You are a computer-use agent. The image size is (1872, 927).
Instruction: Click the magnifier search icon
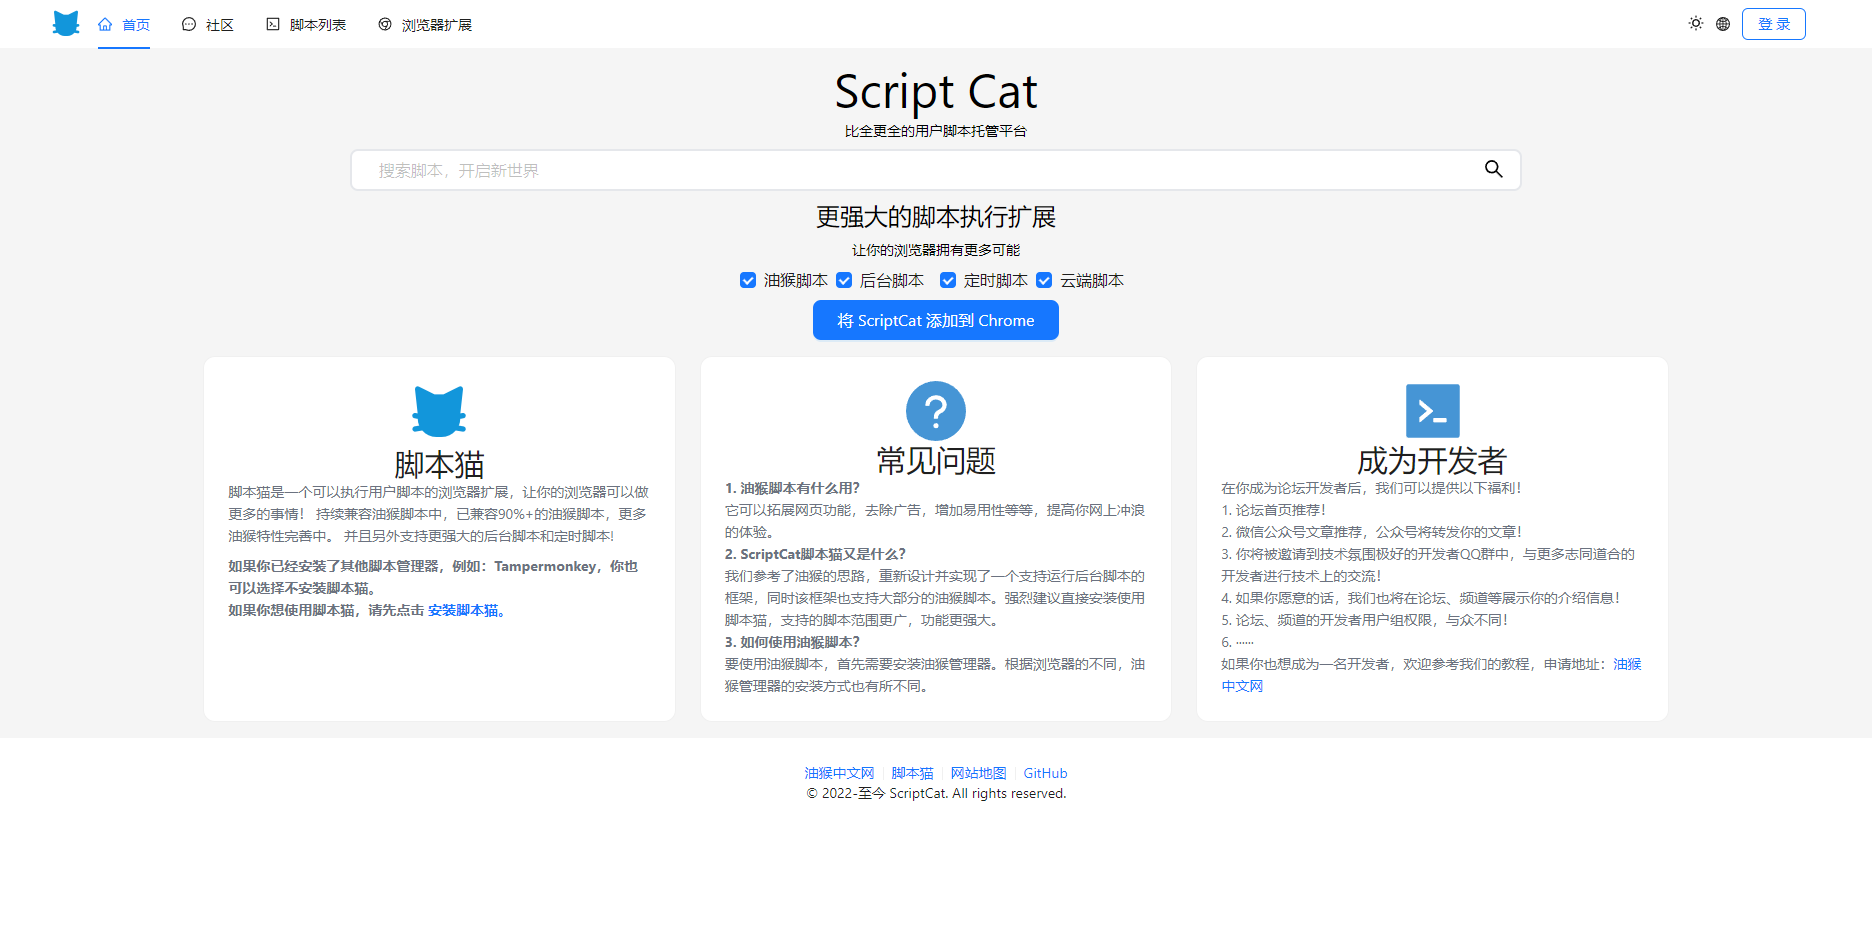[1493, 170]
